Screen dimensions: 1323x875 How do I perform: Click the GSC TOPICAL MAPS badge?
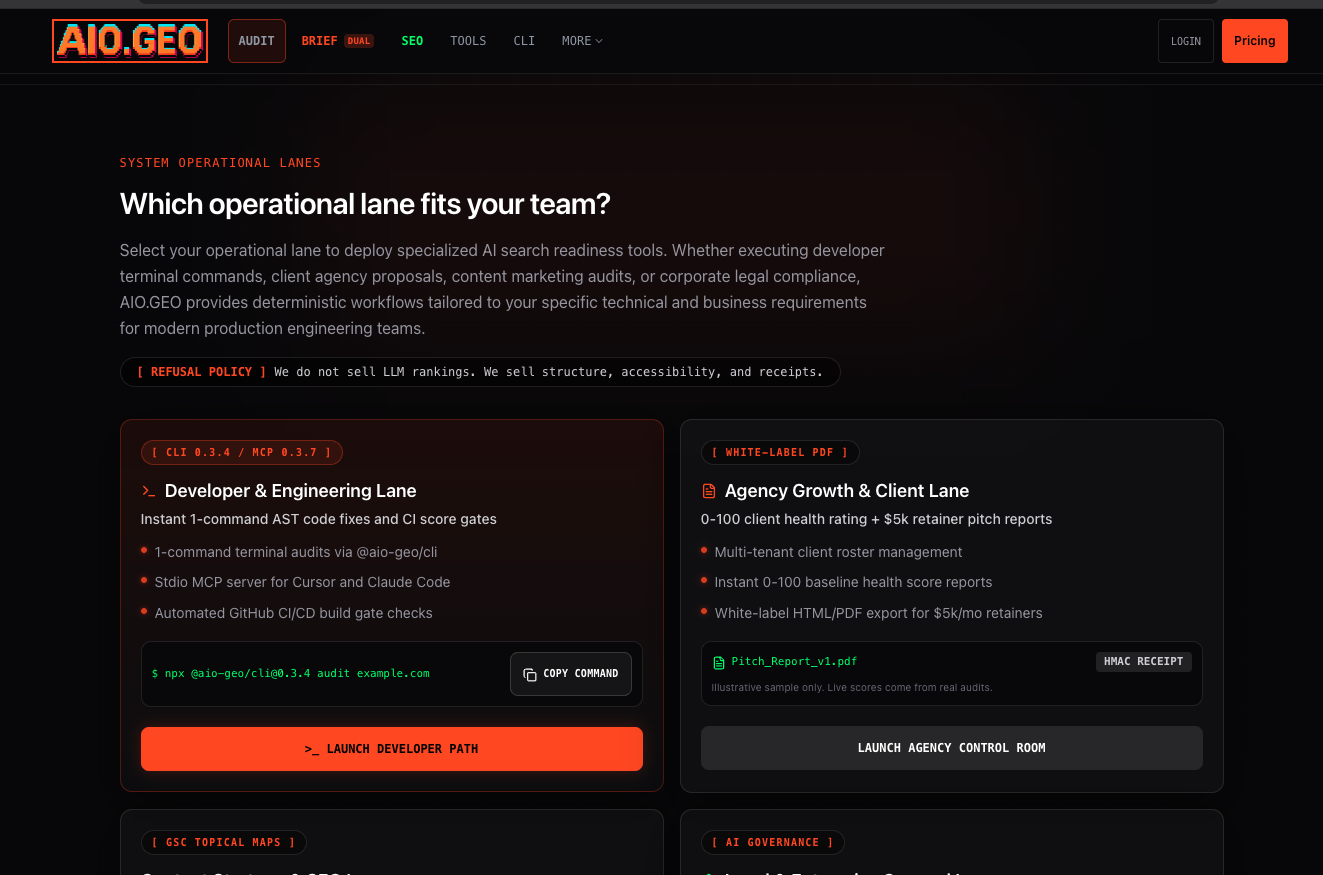pos(224,843)
